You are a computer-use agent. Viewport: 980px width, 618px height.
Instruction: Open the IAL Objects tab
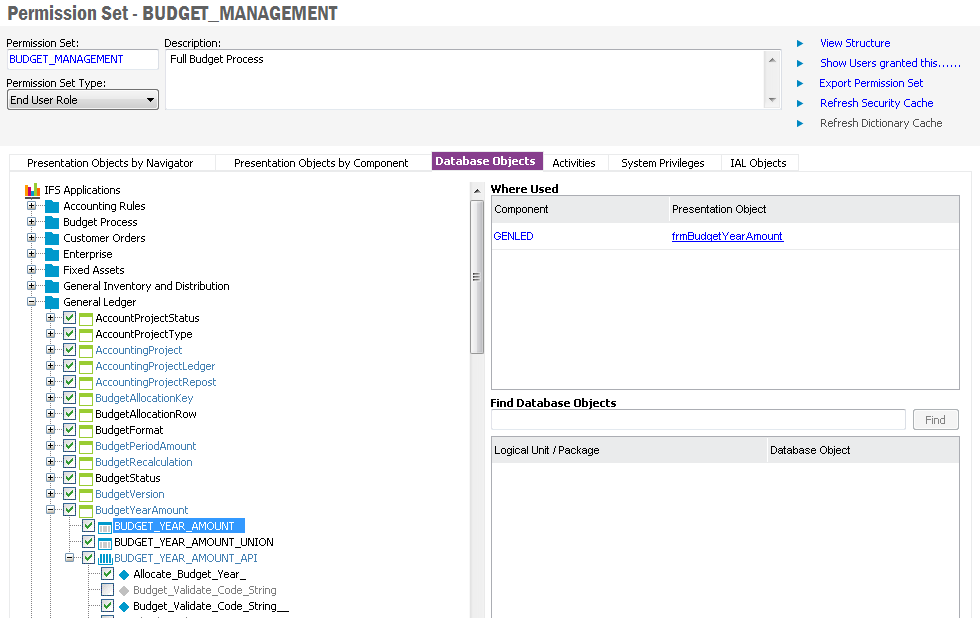(758, 163)
